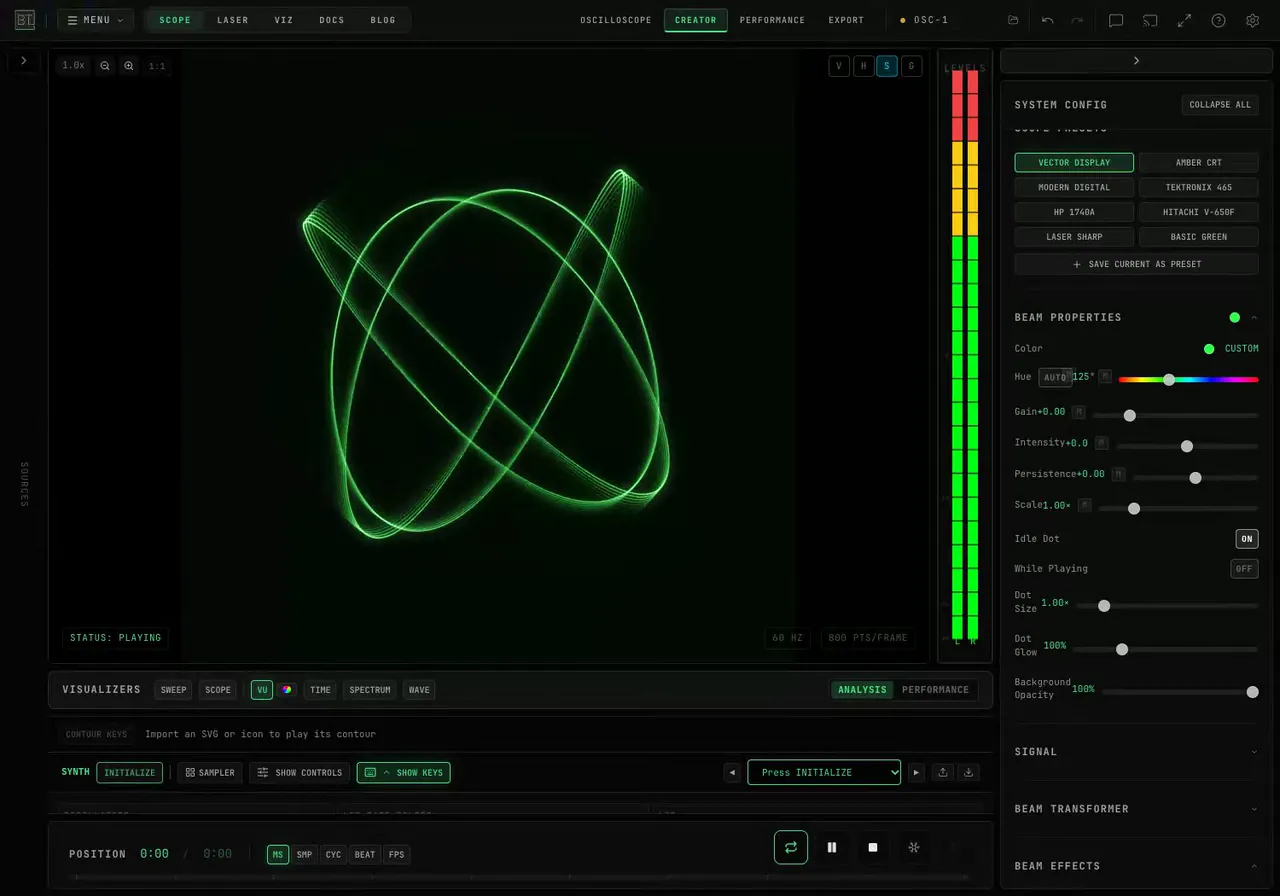Image resolution: width=1280 pixels, height=896 pixels.
Task: Open the MENU dropdown
Action: coord(95,20)
